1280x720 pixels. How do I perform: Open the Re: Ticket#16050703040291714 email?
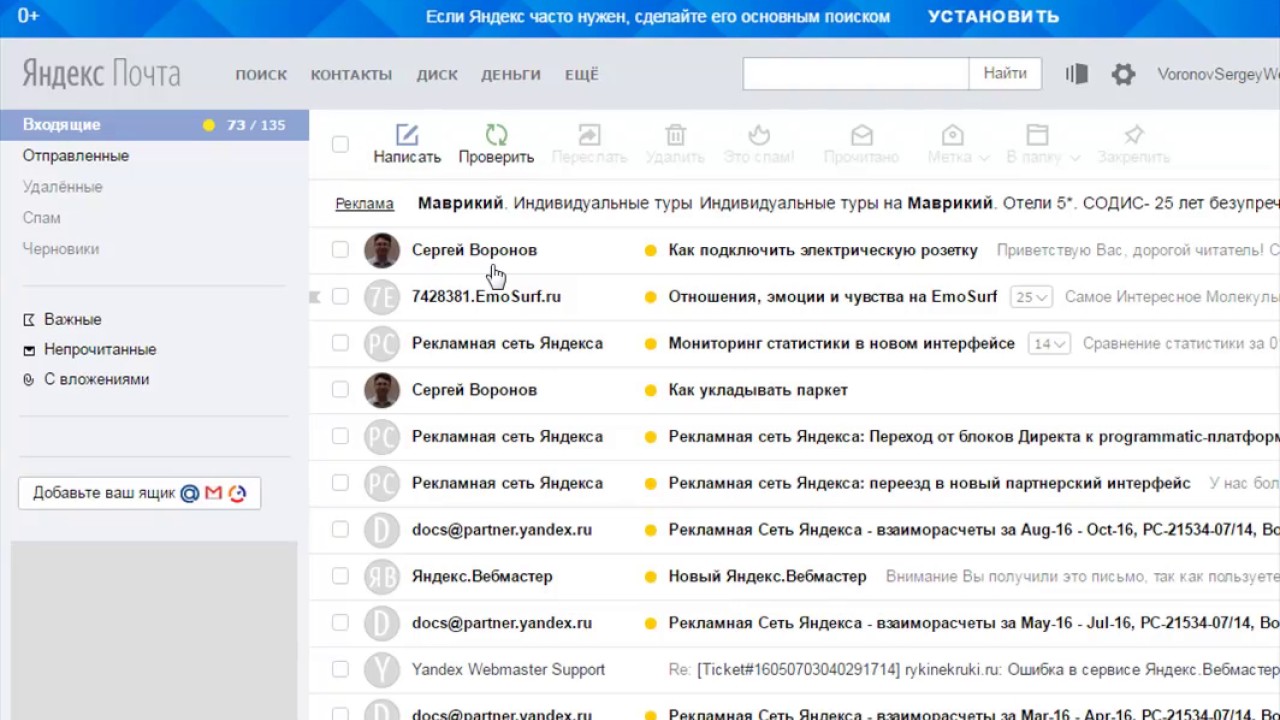tap(974, 670)
